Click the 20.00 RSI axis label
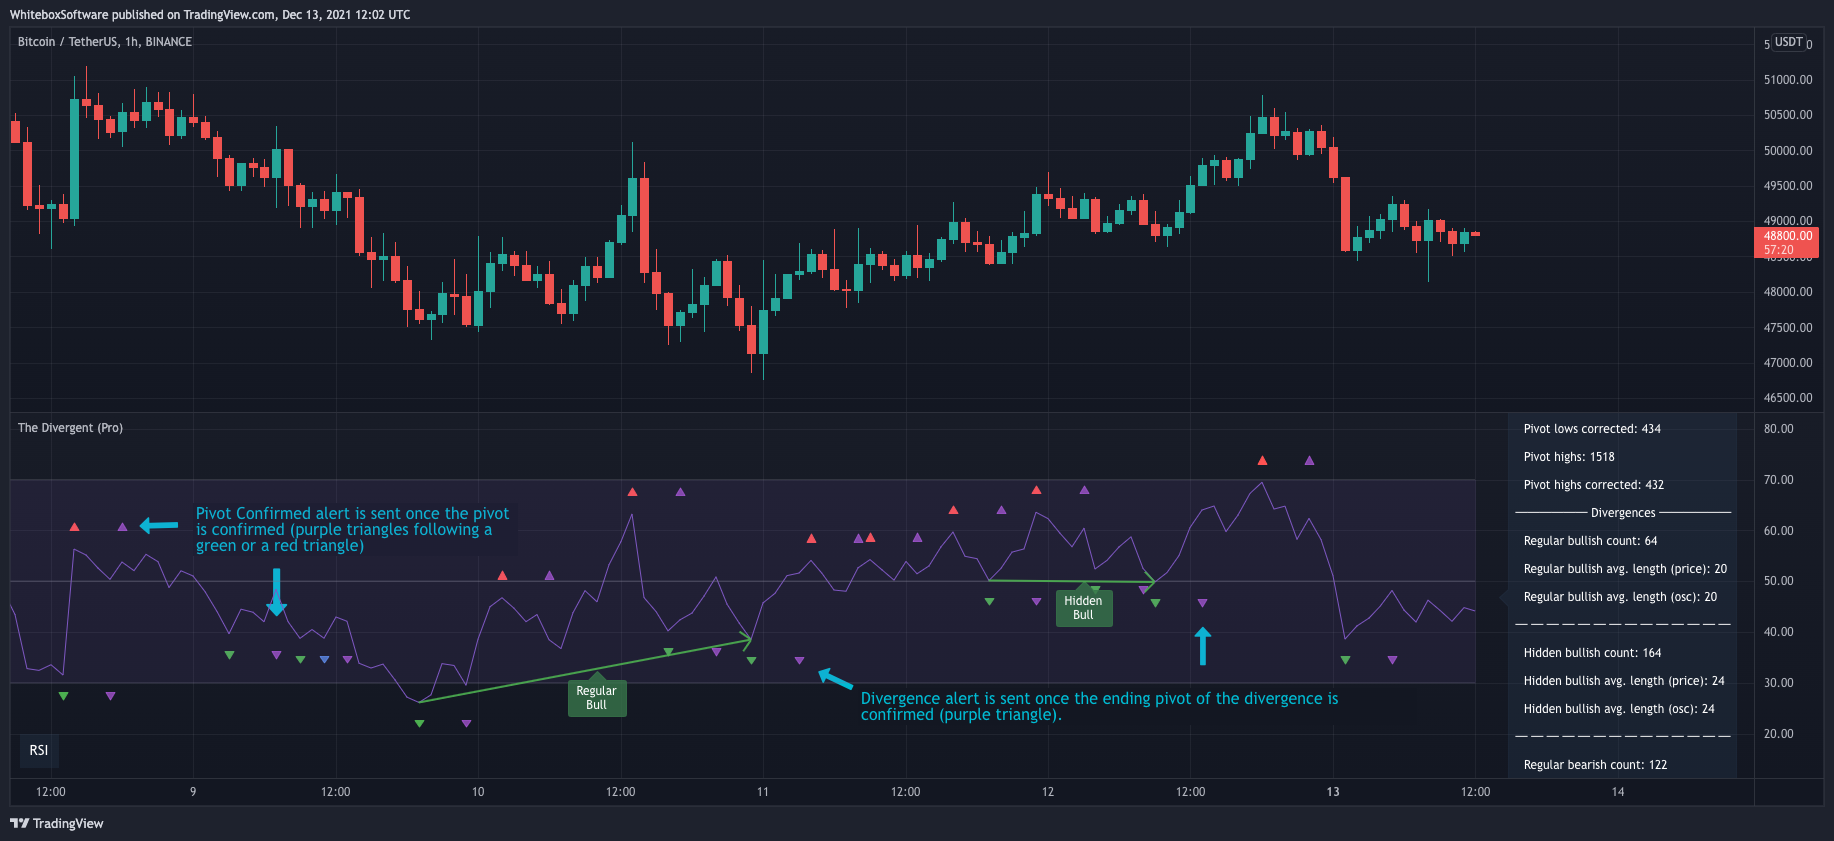 (x=1778, y=734)
